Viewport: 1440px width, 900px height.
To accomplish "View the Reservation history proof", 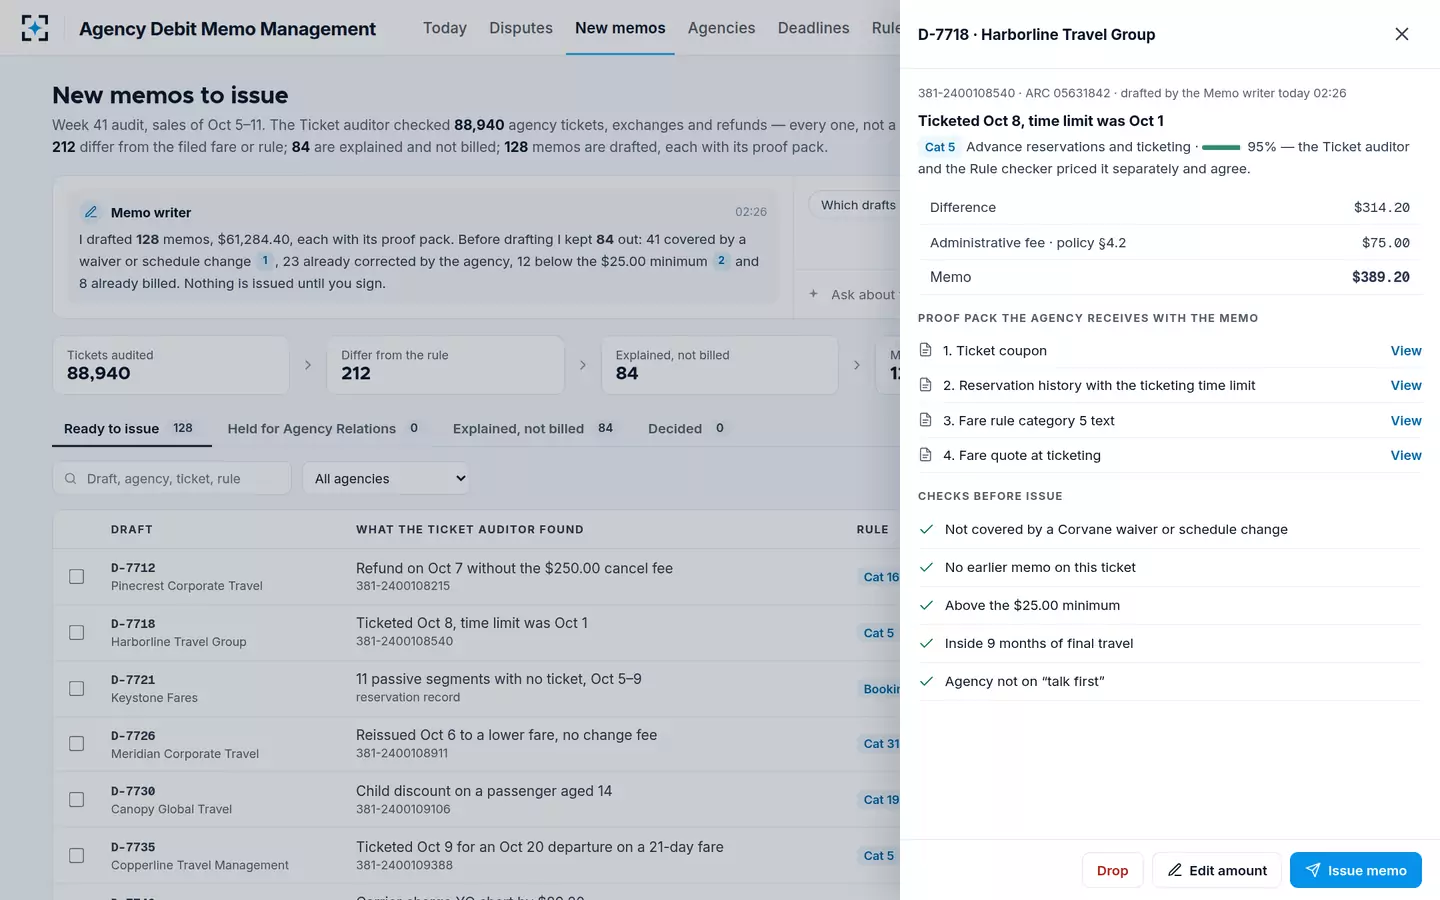I will [x=1406, y=385].
